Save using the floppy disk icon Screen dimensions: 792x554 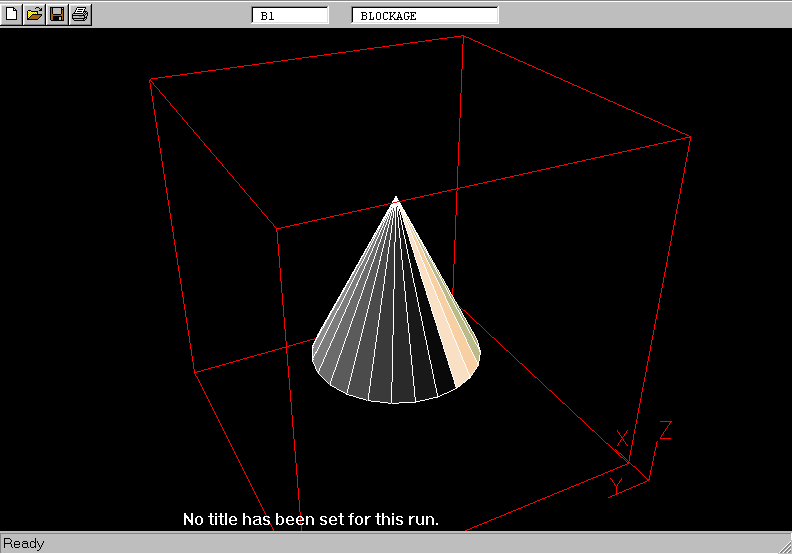[x=57, y=15]
